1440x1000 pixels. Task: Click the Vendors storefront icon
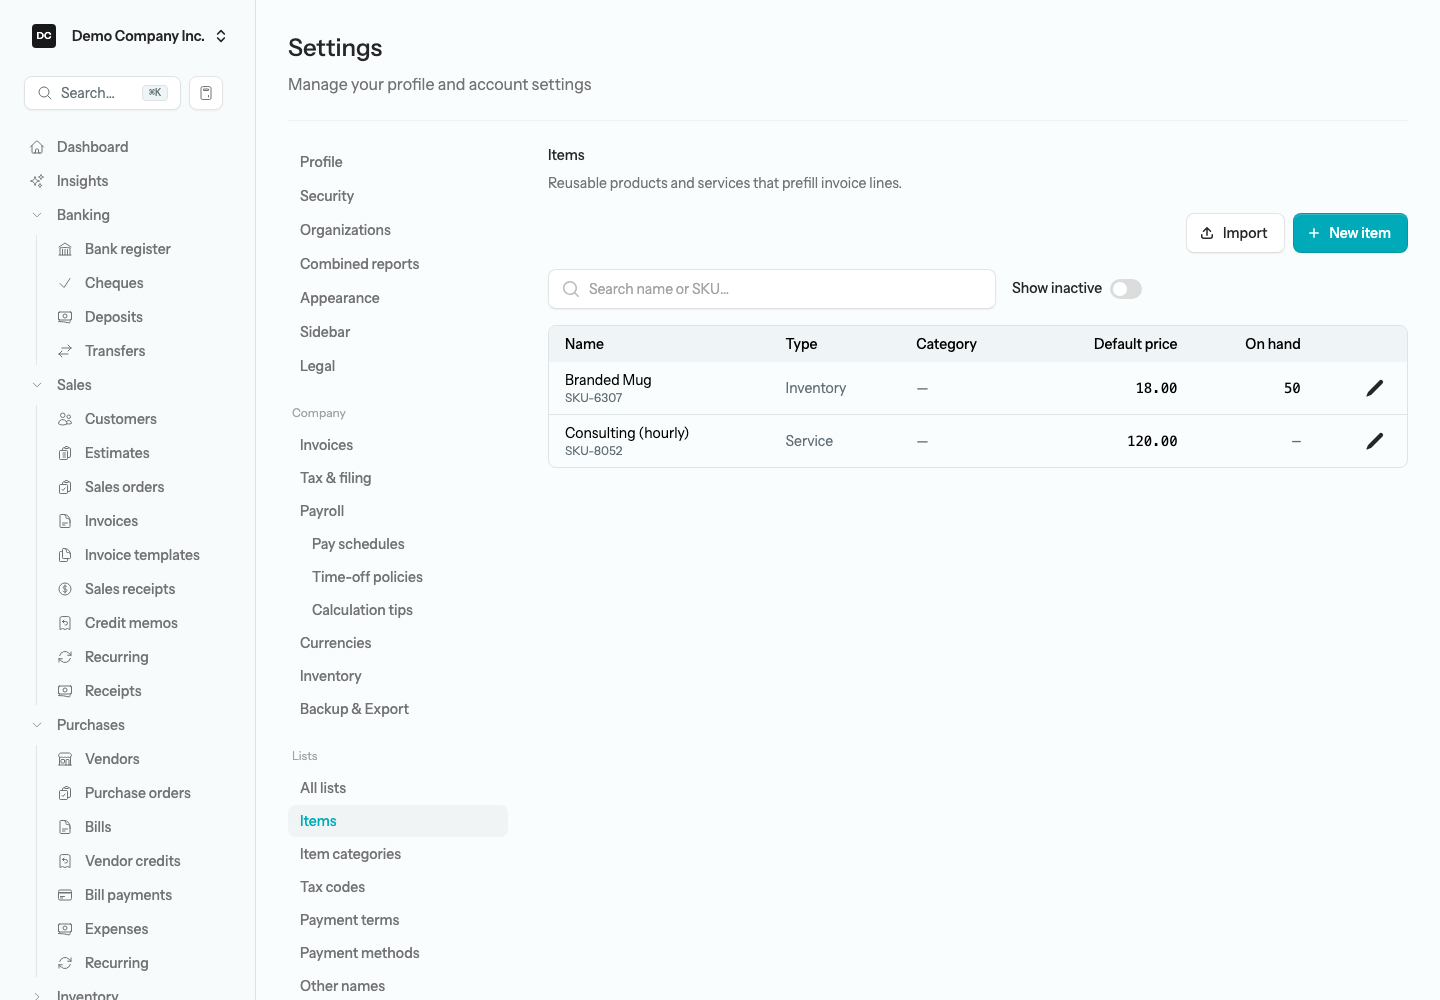(65, 759)
